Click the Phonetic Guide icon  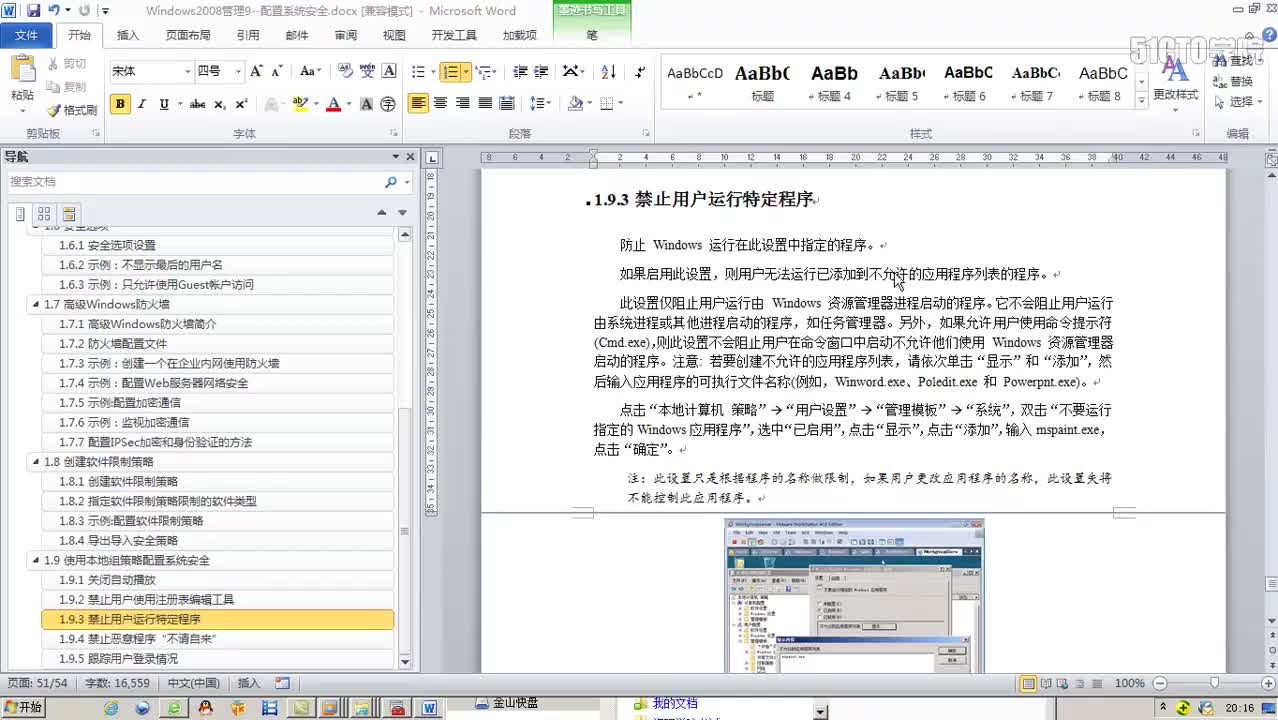point(367,71)
